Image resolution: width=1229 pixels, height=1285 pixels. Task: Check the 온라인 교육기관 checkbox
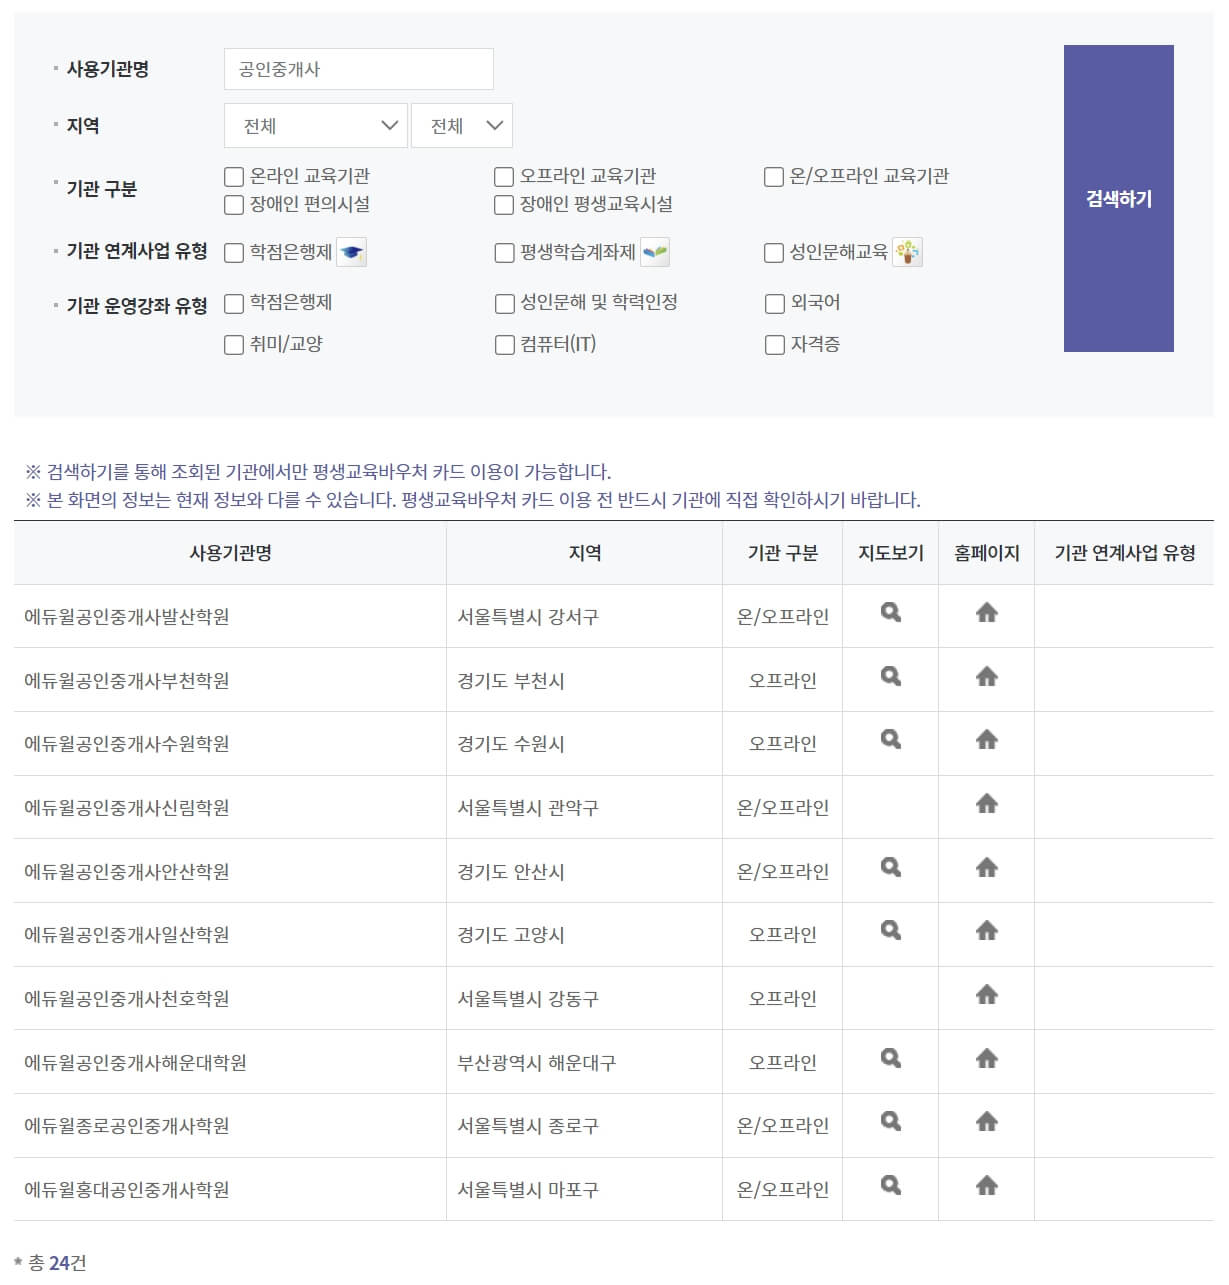232,177
